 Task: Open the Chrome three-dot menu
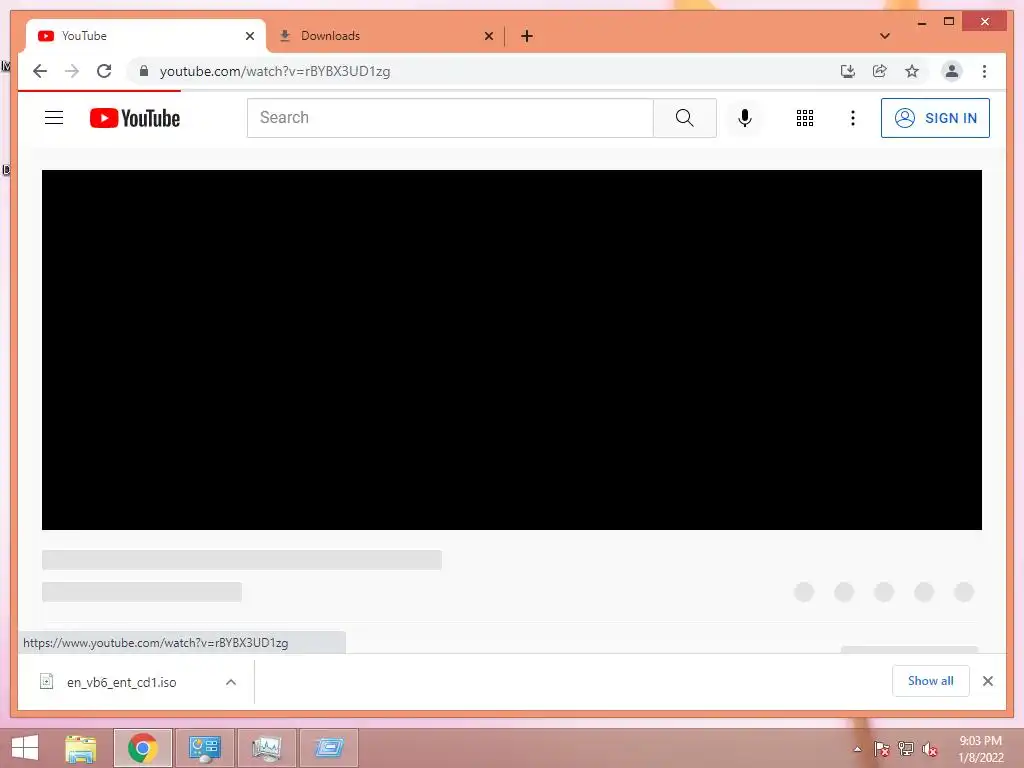coord(984,71)
